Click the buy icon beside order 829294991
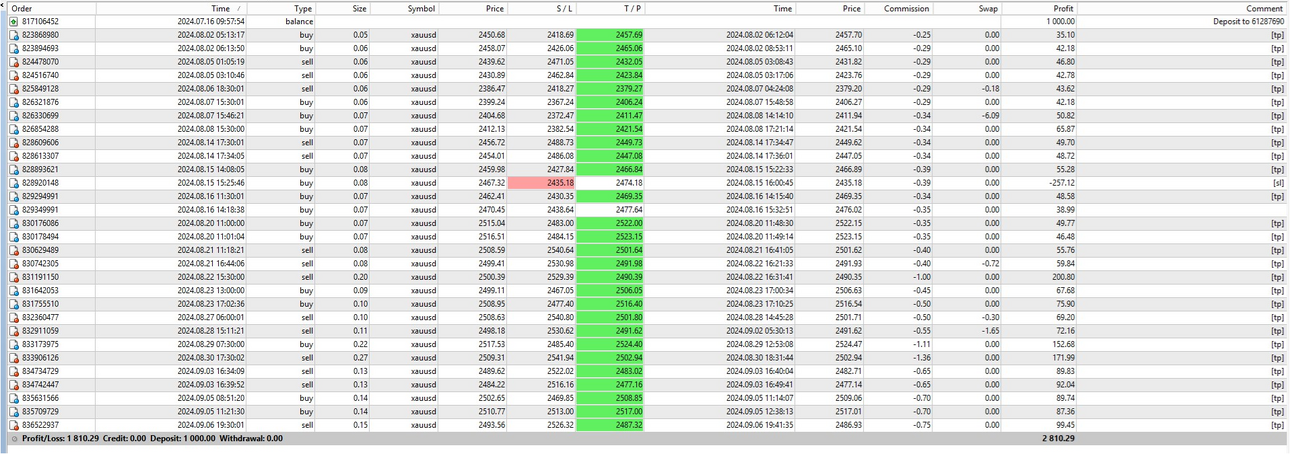Image resolution: width=1290 pixels, height=454 pixels. point(13,197)
